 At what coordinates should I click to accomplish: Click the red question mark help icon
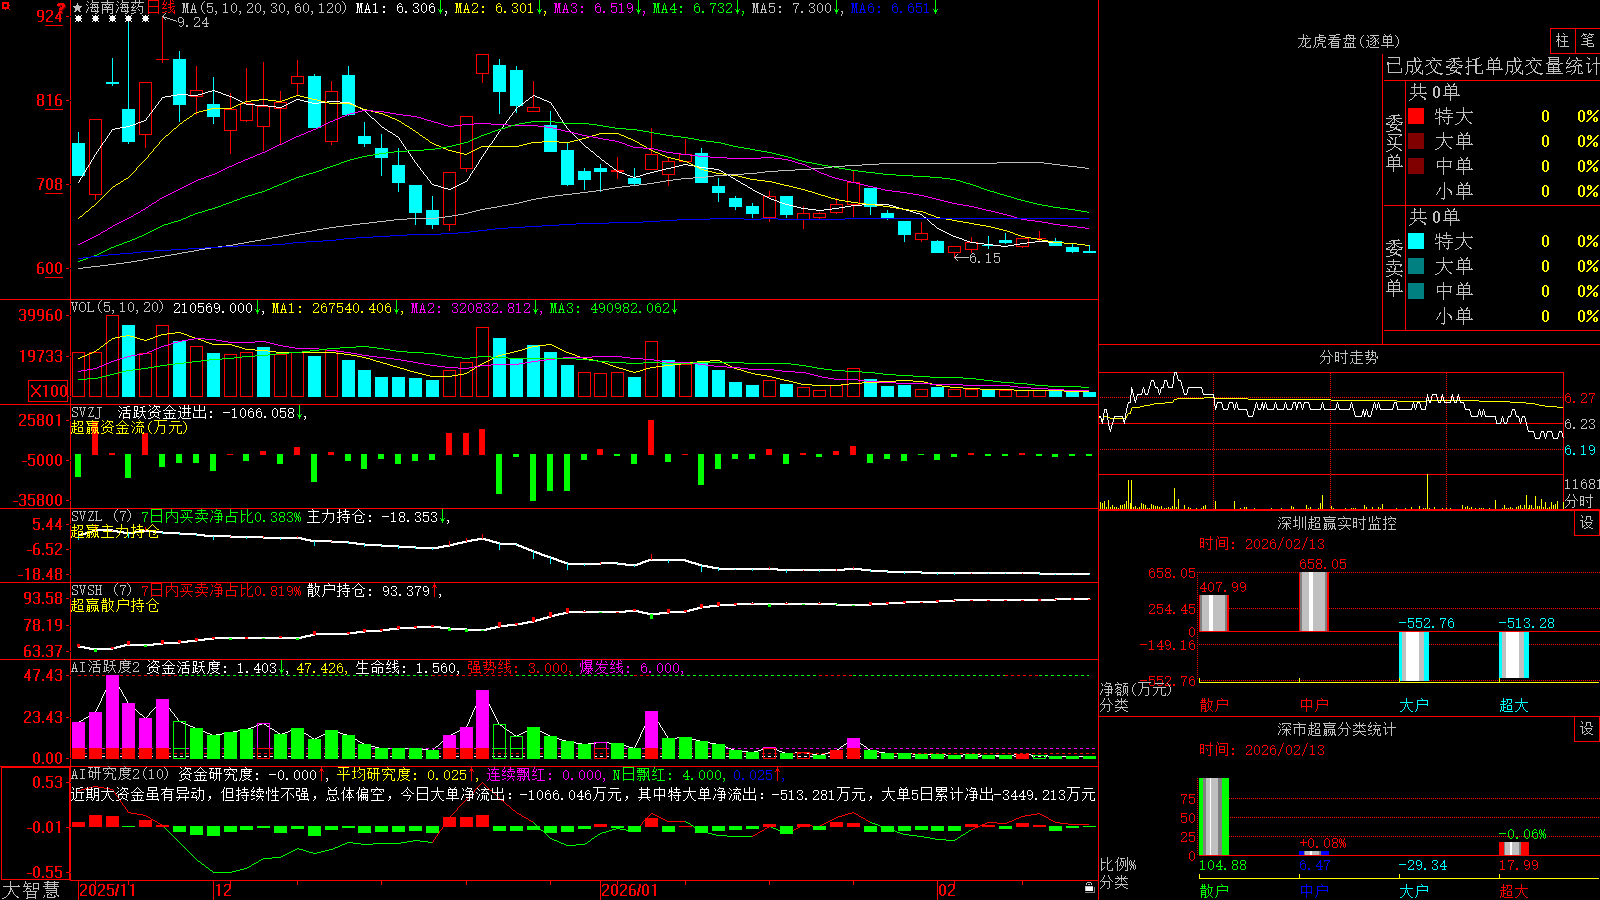(x=62, y=8)
